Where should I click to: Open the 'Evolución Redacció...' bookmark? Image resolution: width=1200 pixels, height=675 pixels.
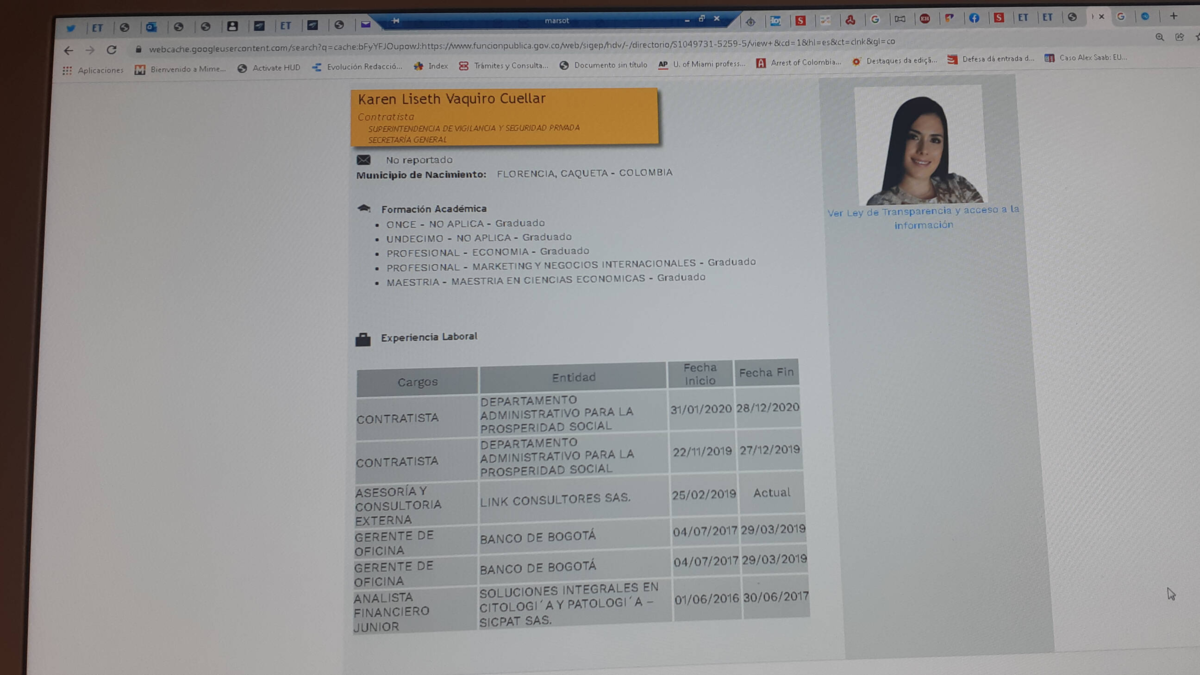357,67
